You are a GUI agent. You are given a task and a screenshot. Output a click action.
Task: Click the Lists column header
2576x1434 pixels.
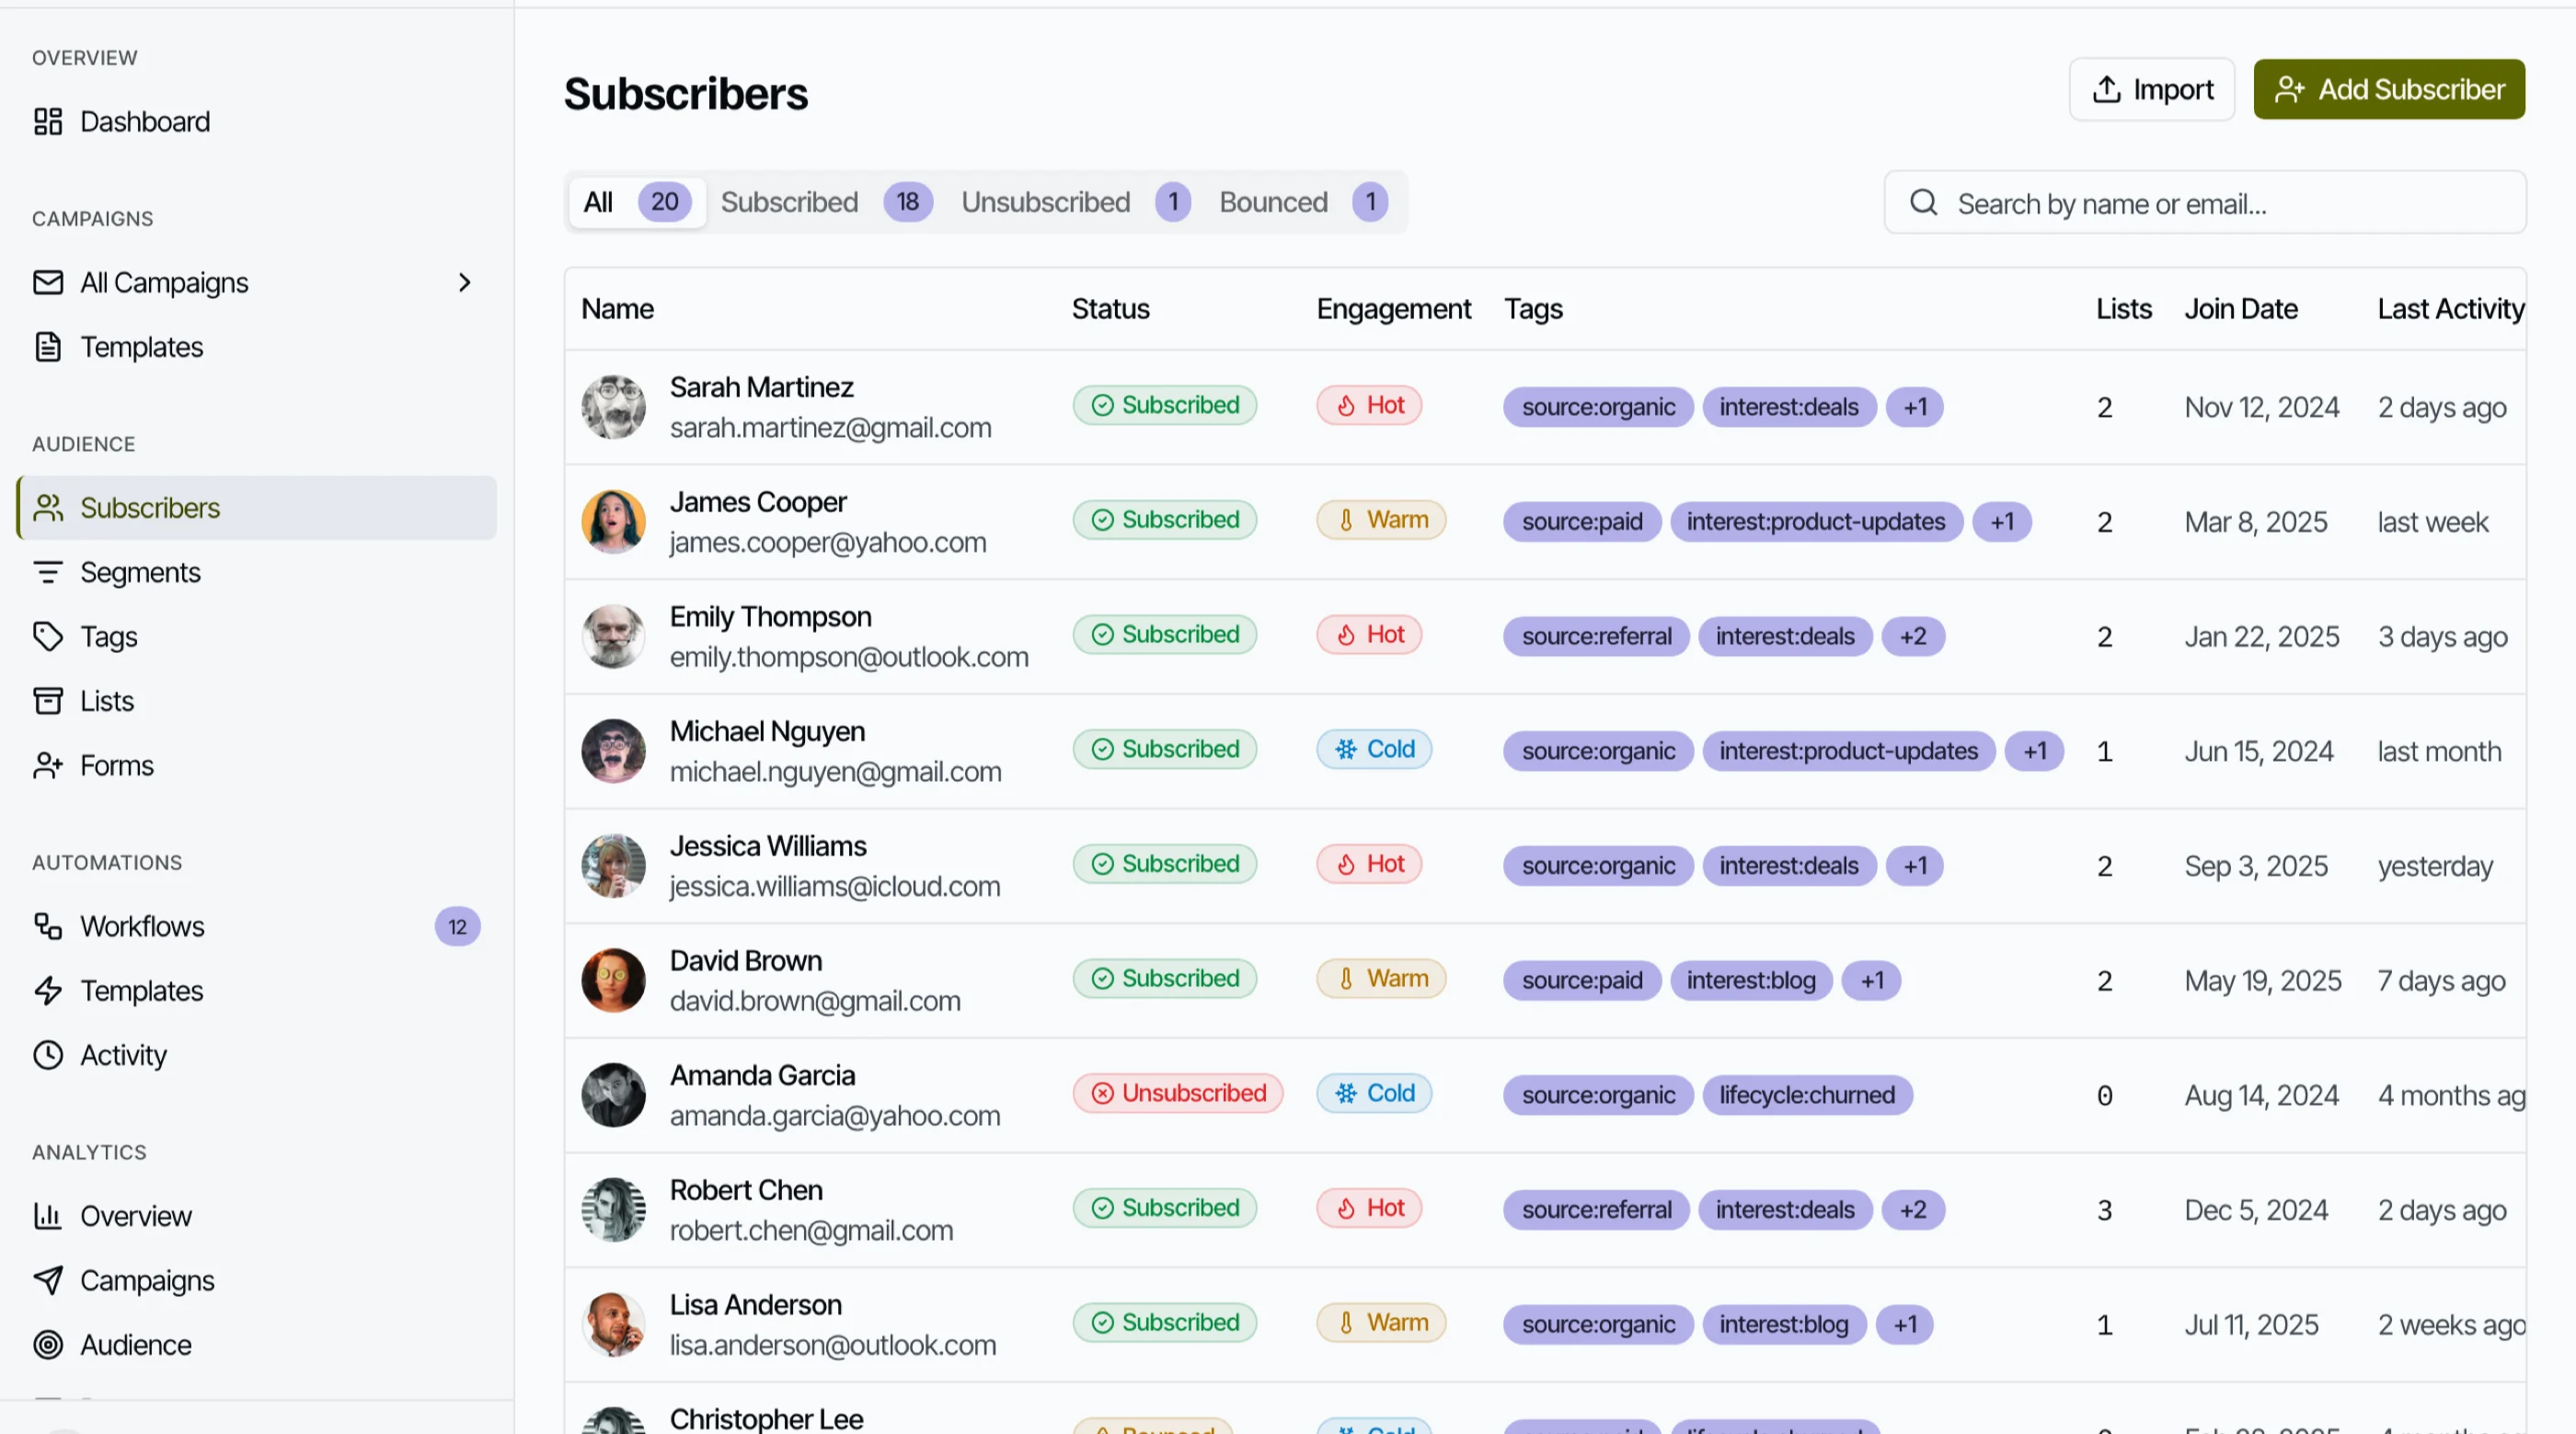pos(2124,309)
